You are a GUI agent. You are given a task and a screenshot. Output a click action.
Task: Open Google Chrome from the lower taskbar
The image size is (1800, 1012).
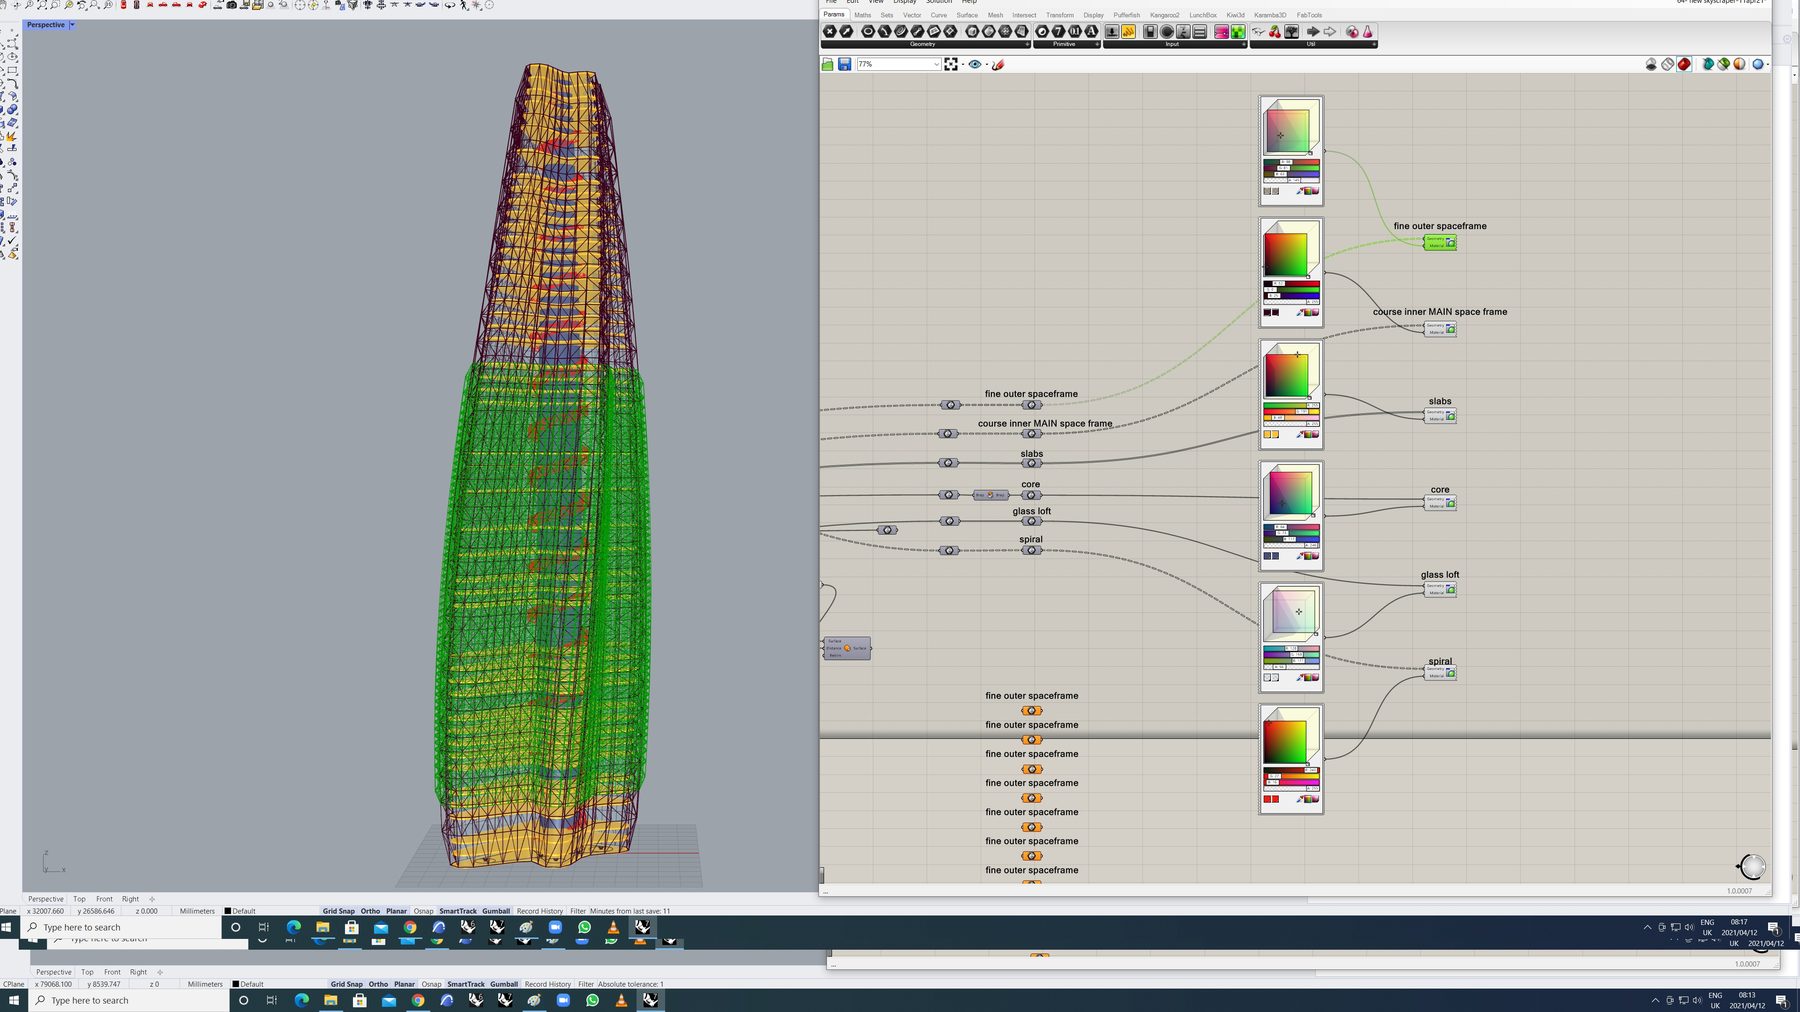418,1000
